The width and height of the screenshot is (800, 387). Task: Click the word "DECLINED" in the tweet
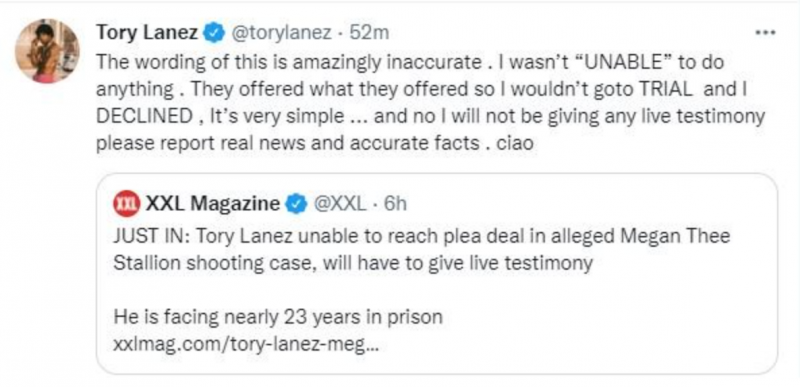[x=144, y=117]
